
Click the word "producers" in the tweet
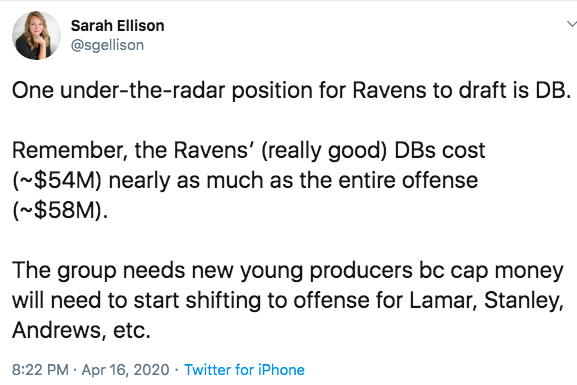(361, 271)
